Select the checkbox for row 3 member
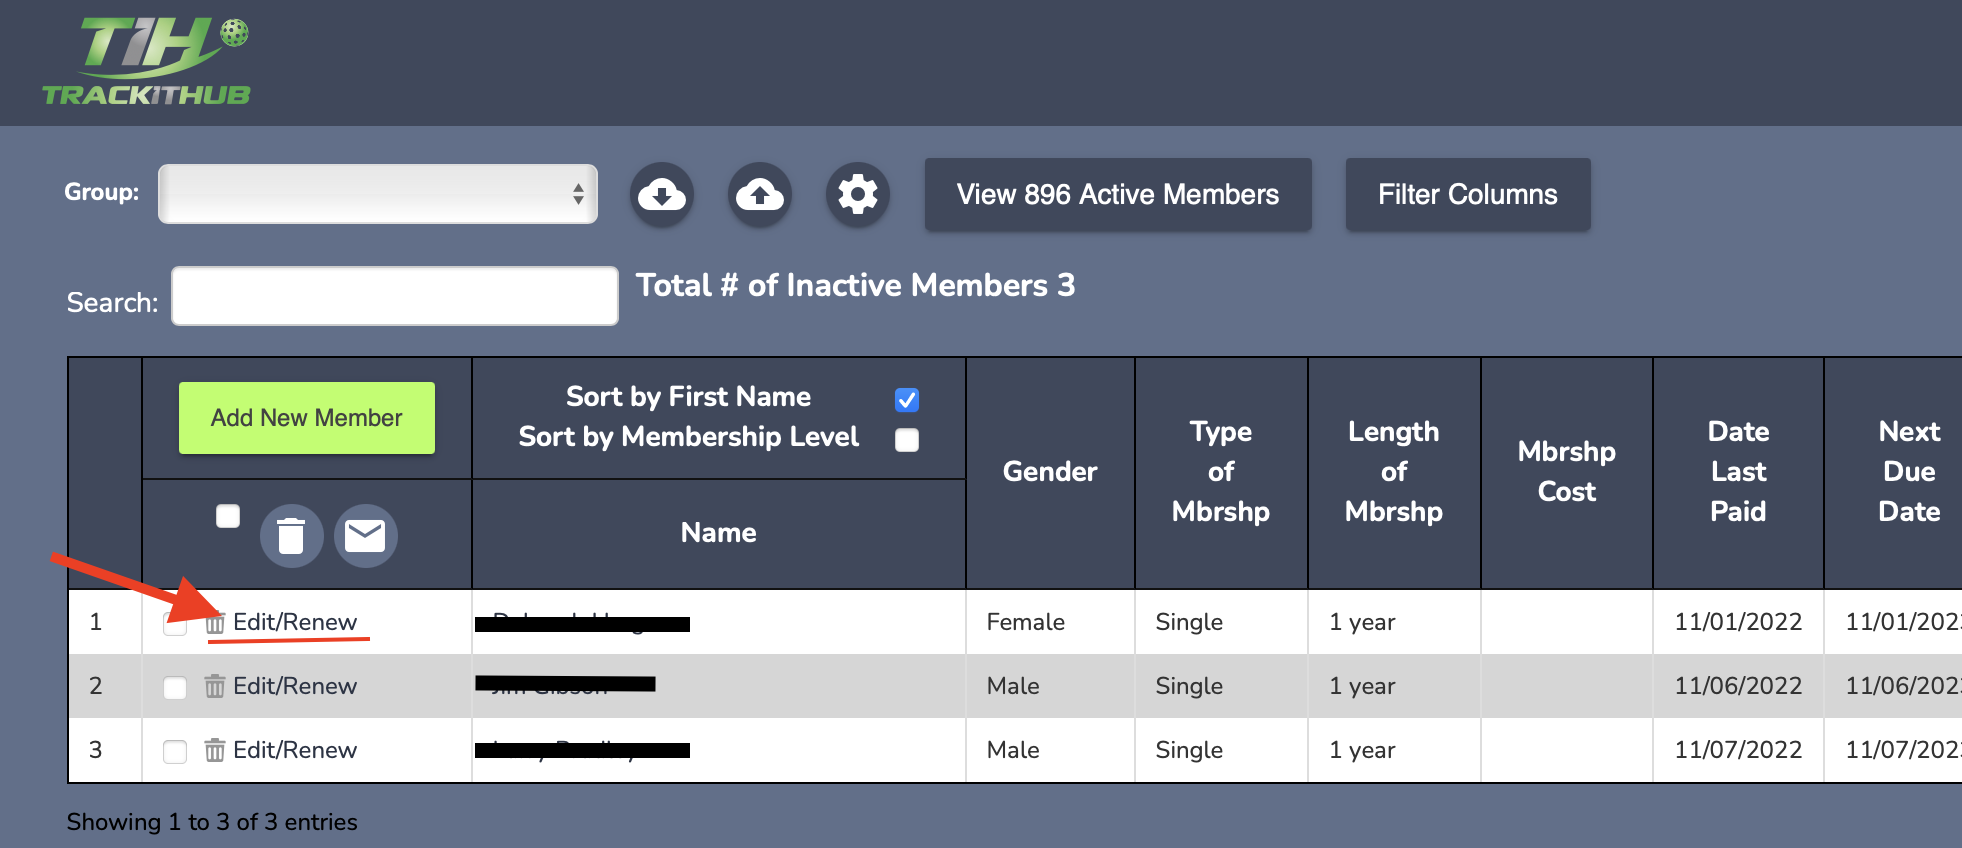 (x=175, y=751)
